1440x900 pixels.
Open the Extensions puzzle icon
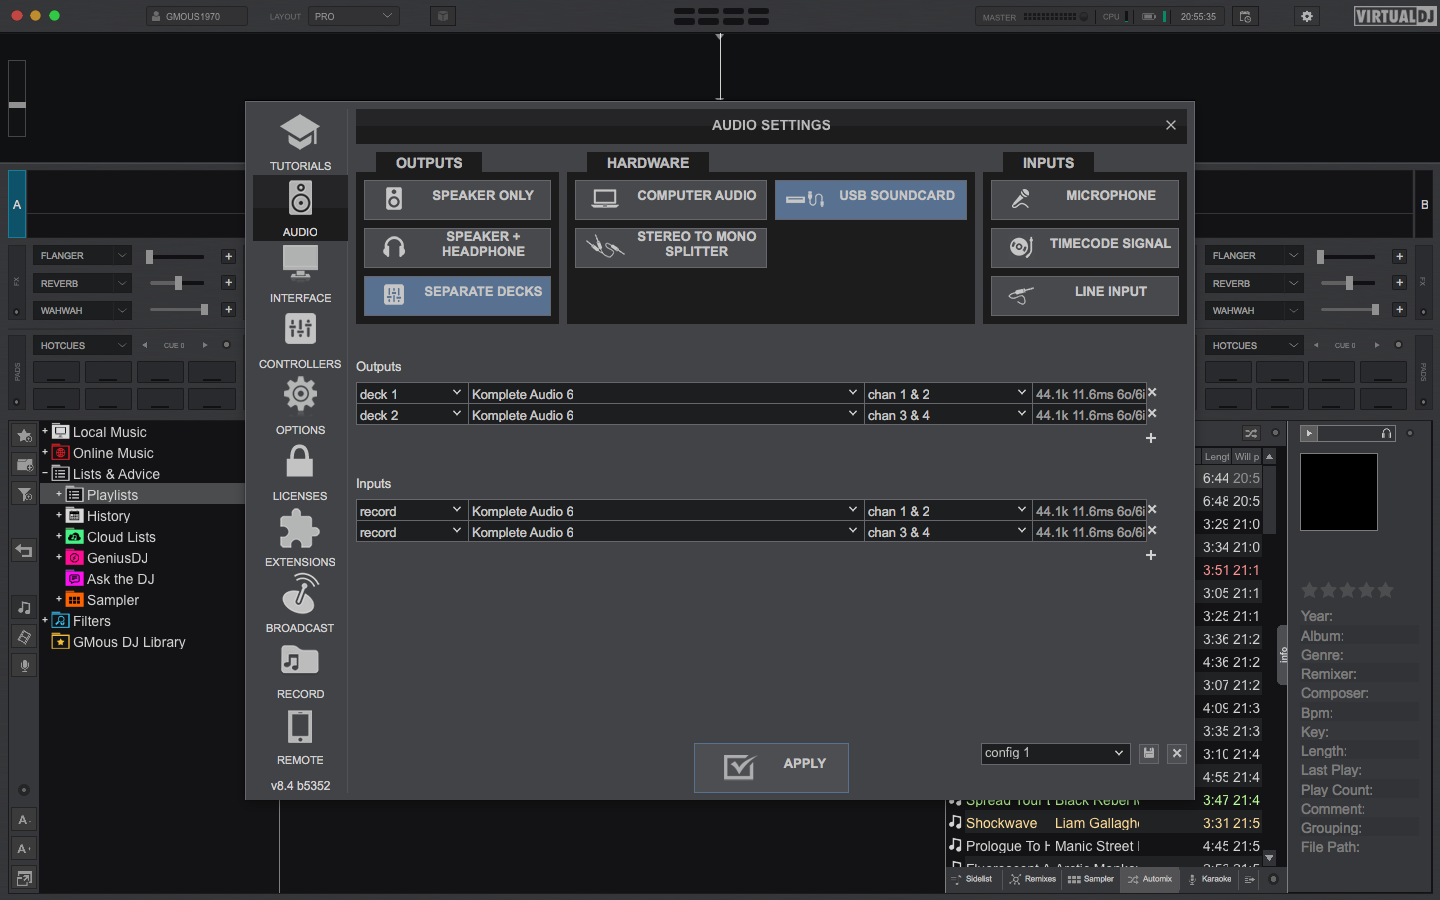[300, 529]
